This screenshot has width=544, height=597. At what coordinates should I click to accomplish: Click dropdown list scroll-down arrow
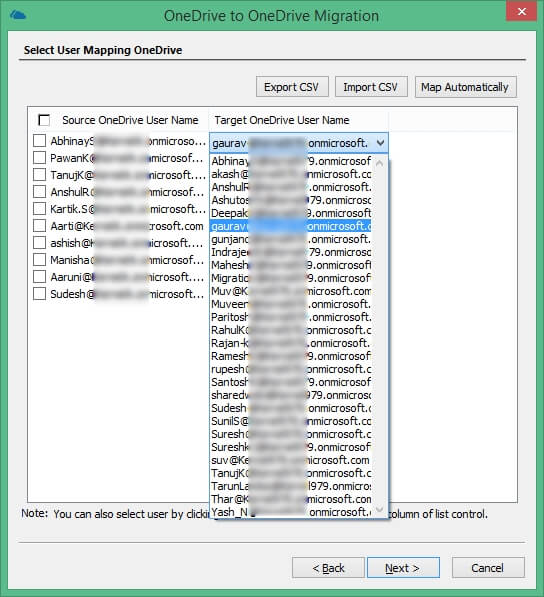pos(380,509)
